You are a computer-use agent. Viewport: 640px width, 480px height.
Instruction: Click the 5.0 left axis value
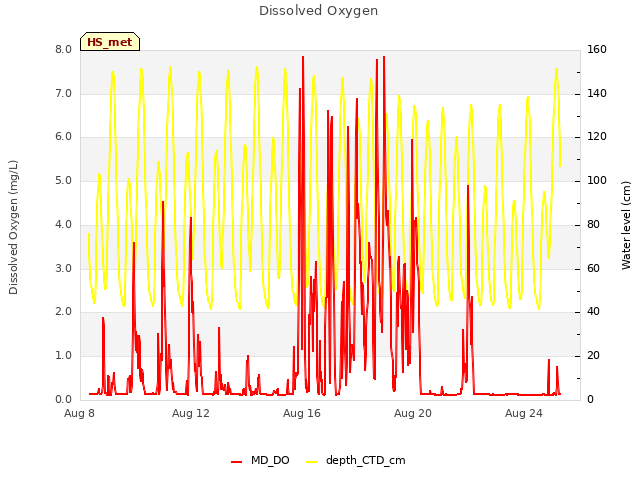(x=64, y=180)
